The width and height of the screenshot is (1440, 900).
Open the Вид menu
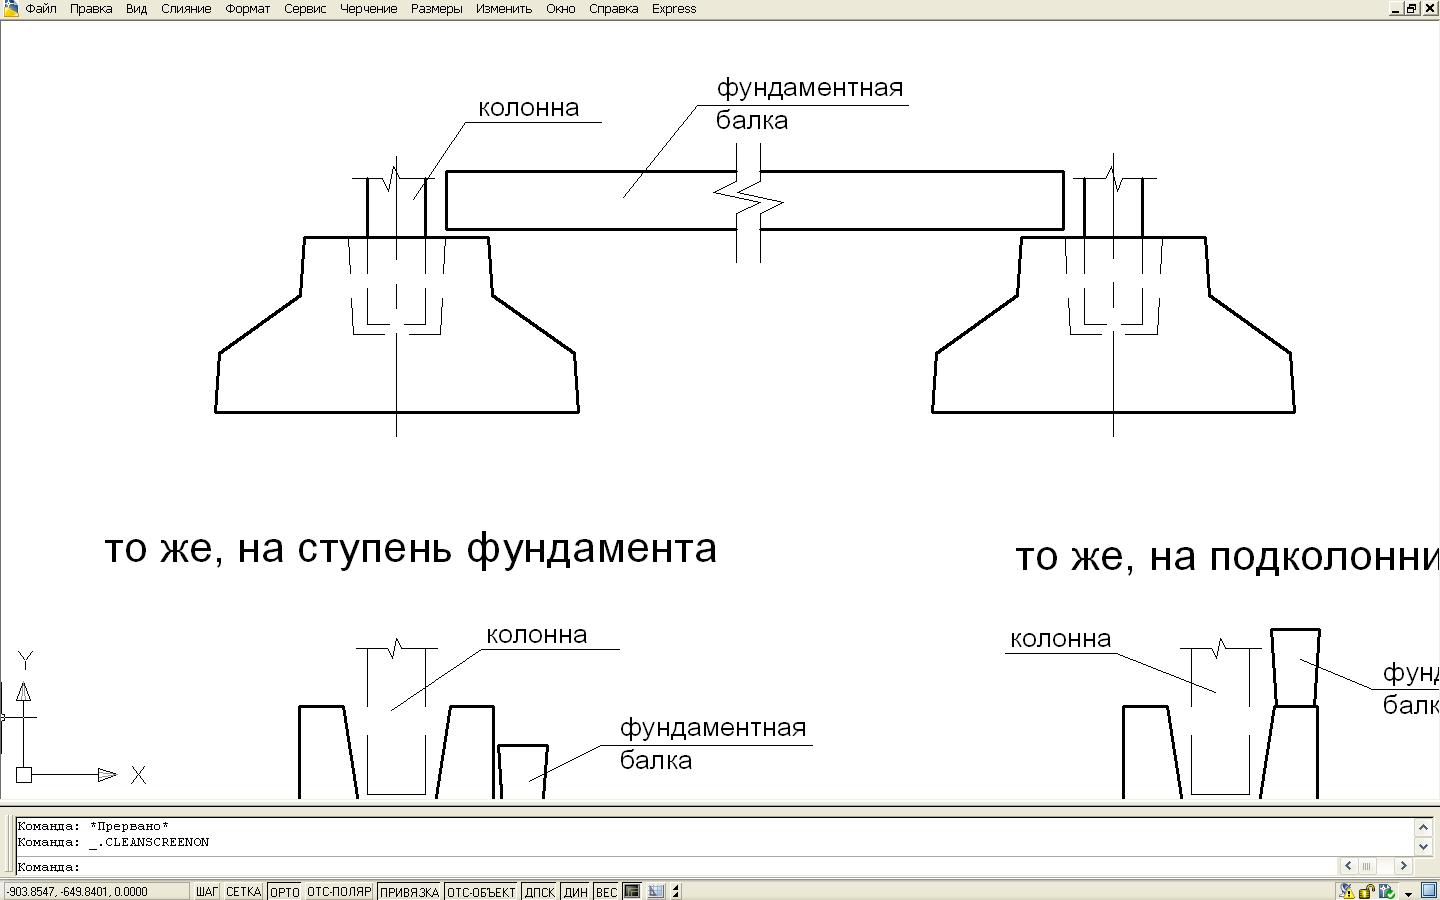[136, 9]
